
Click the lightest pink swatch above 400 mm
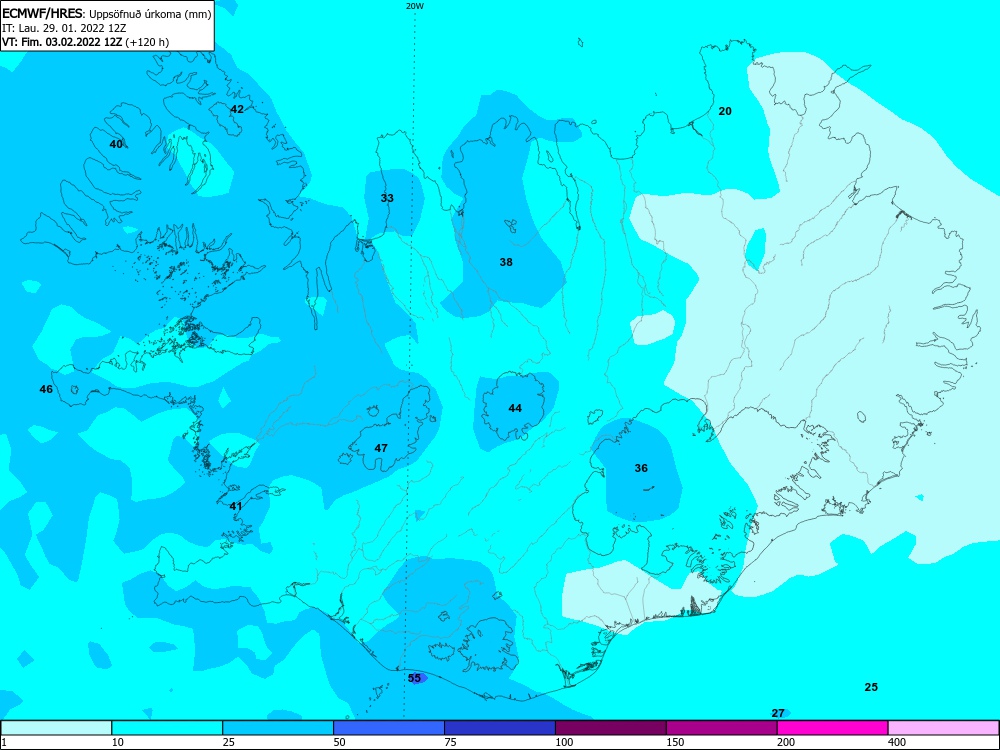pyautogui.click(x=944, y=728)
